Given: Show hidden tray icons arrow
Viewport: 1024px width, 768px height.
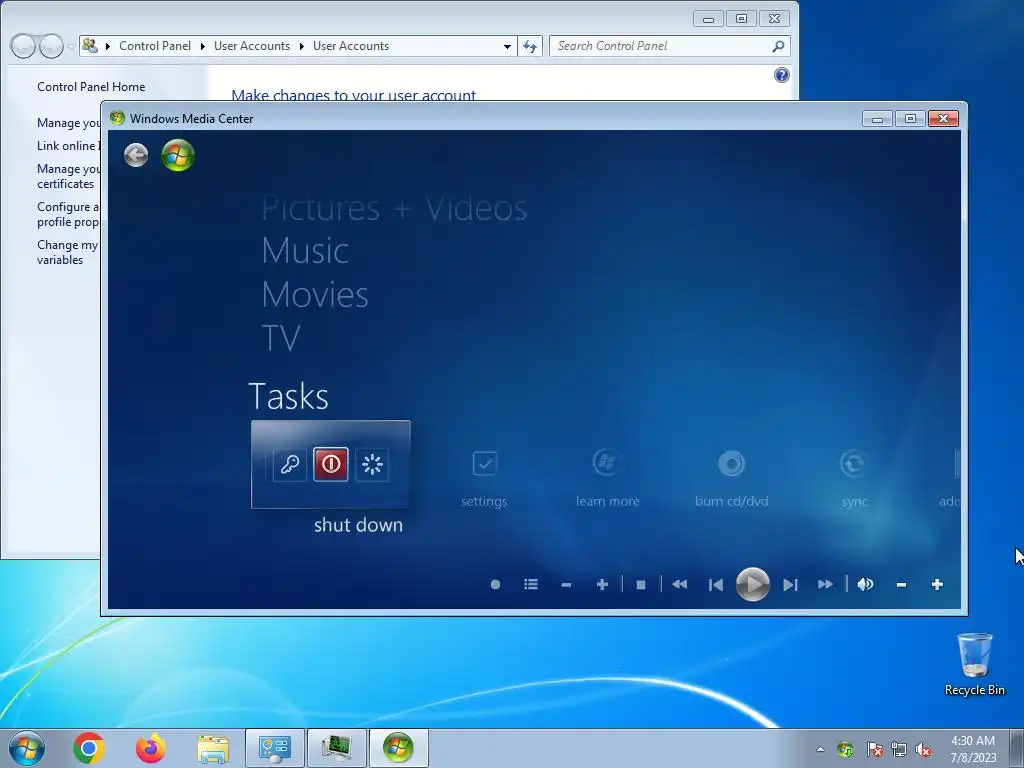Looking at the screenshot, I should [820, 749].
